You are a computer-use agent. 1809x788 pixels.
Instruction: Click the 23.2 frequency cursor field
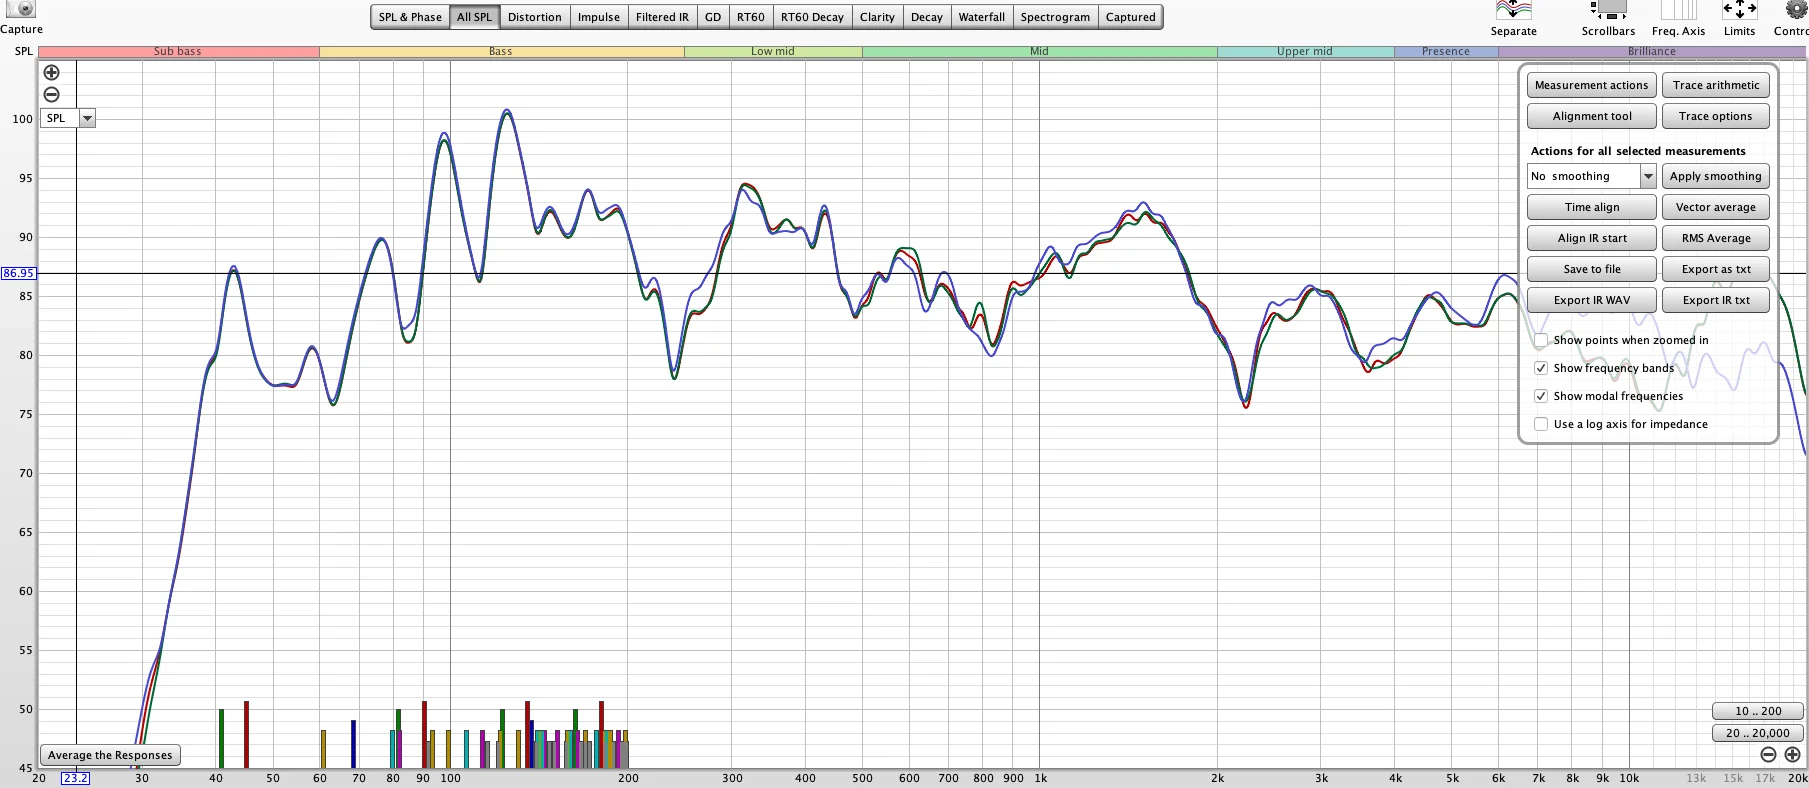coord(75,778)
